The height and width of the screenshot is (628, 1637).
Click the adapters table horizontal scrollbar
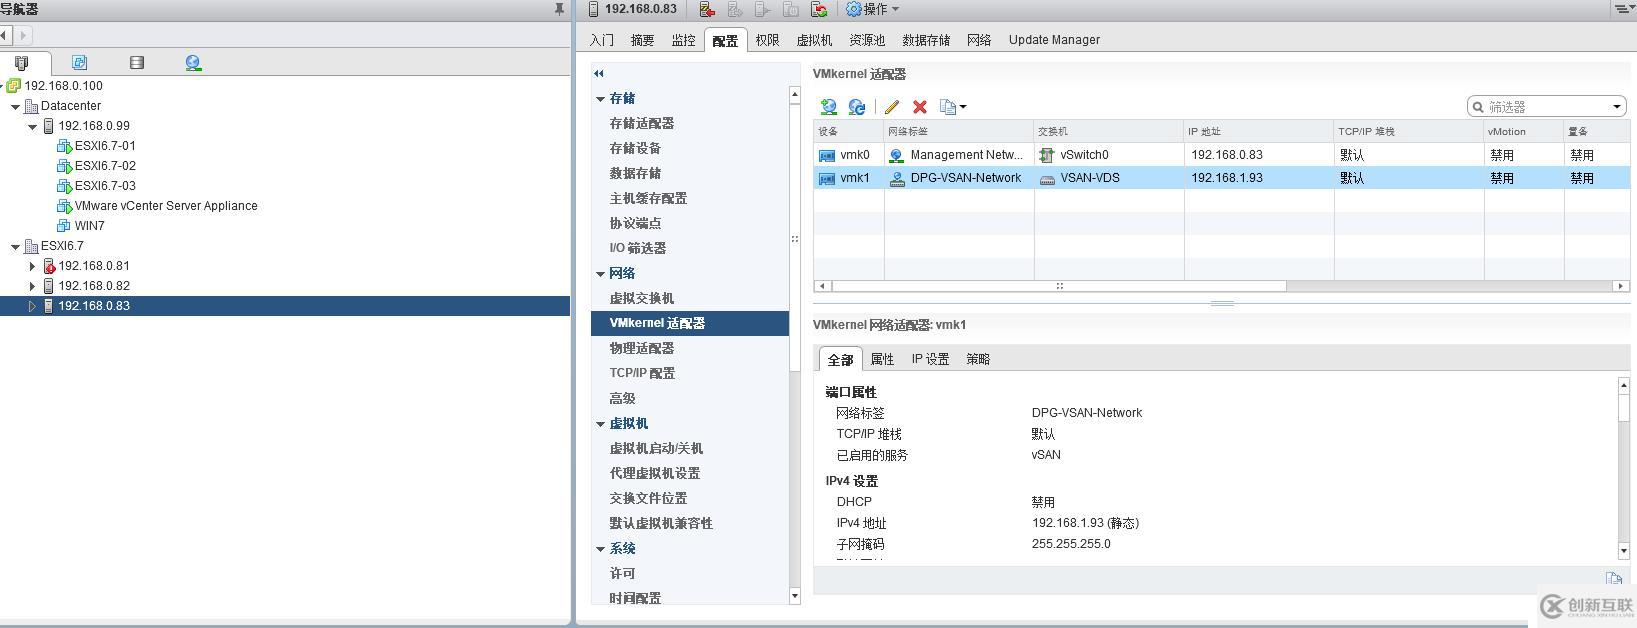coord(1059,286)
